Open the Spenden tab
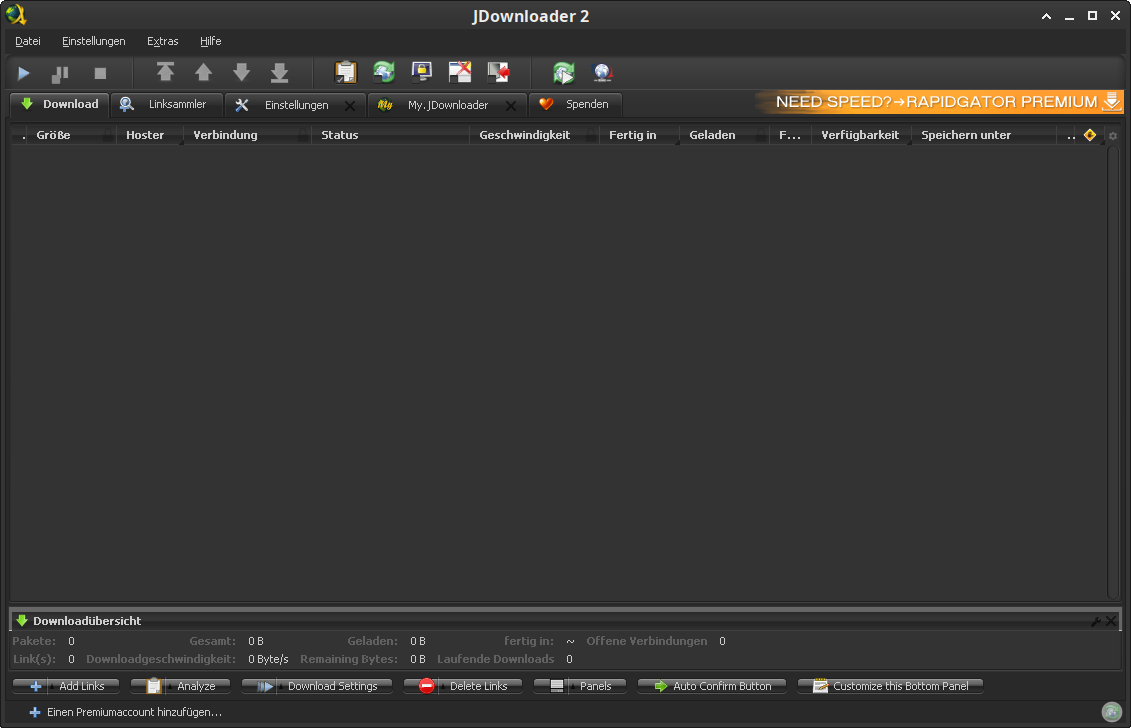Image resolution: width=1131 pixels, height=728 pixels. [x=575, y=105]
